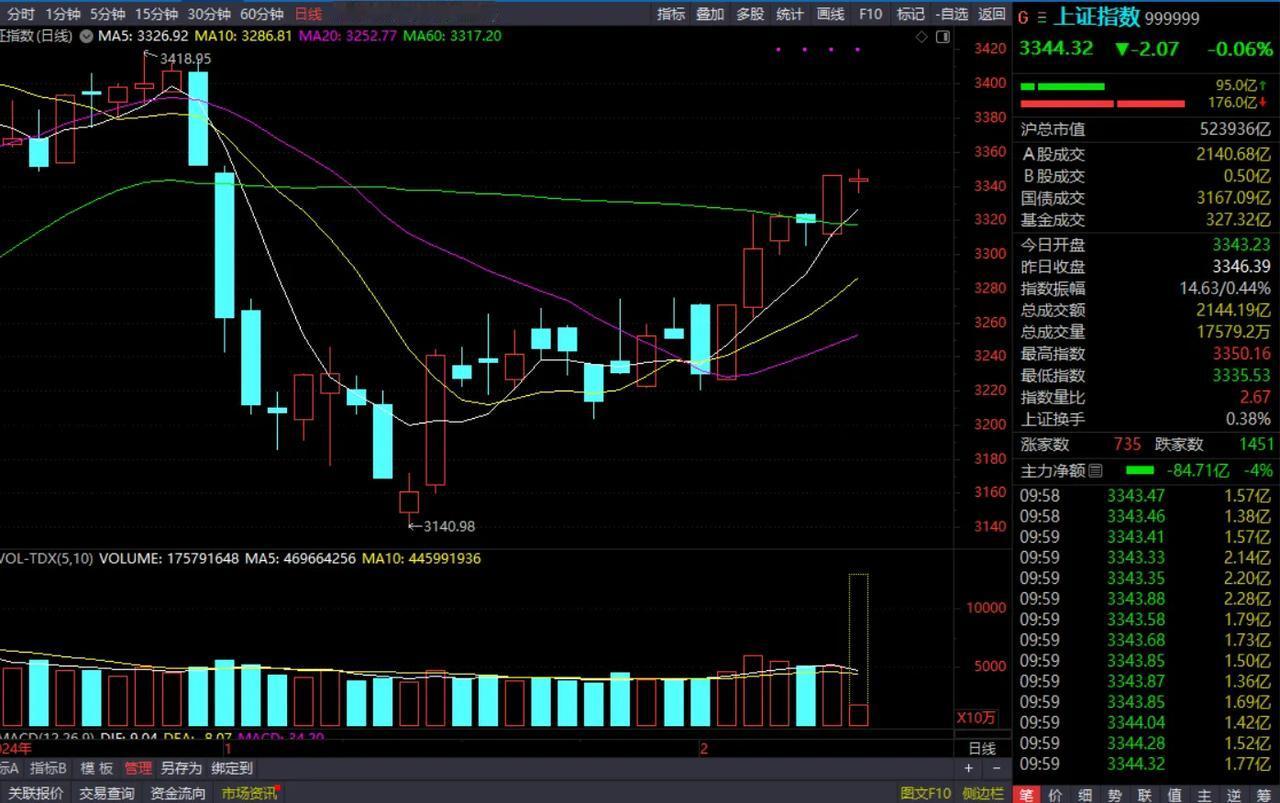Click the 最高指数 3350.16 value

pos(1241,354)
